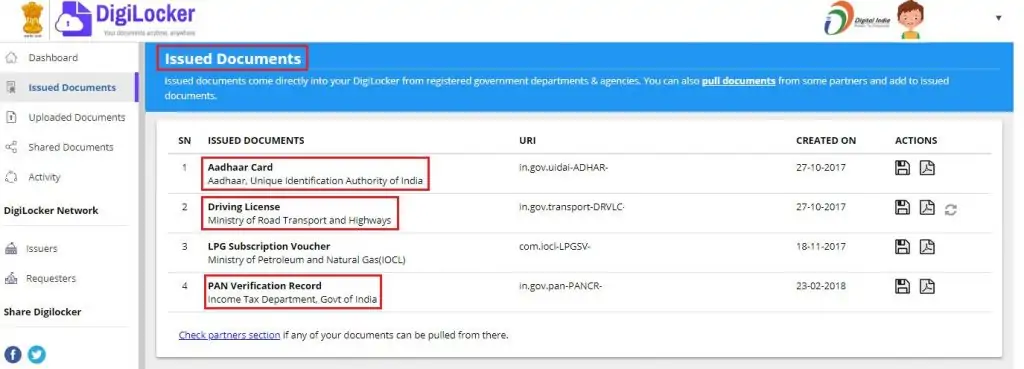Click the Requesters icon in sidebar

tap(11, 278)
